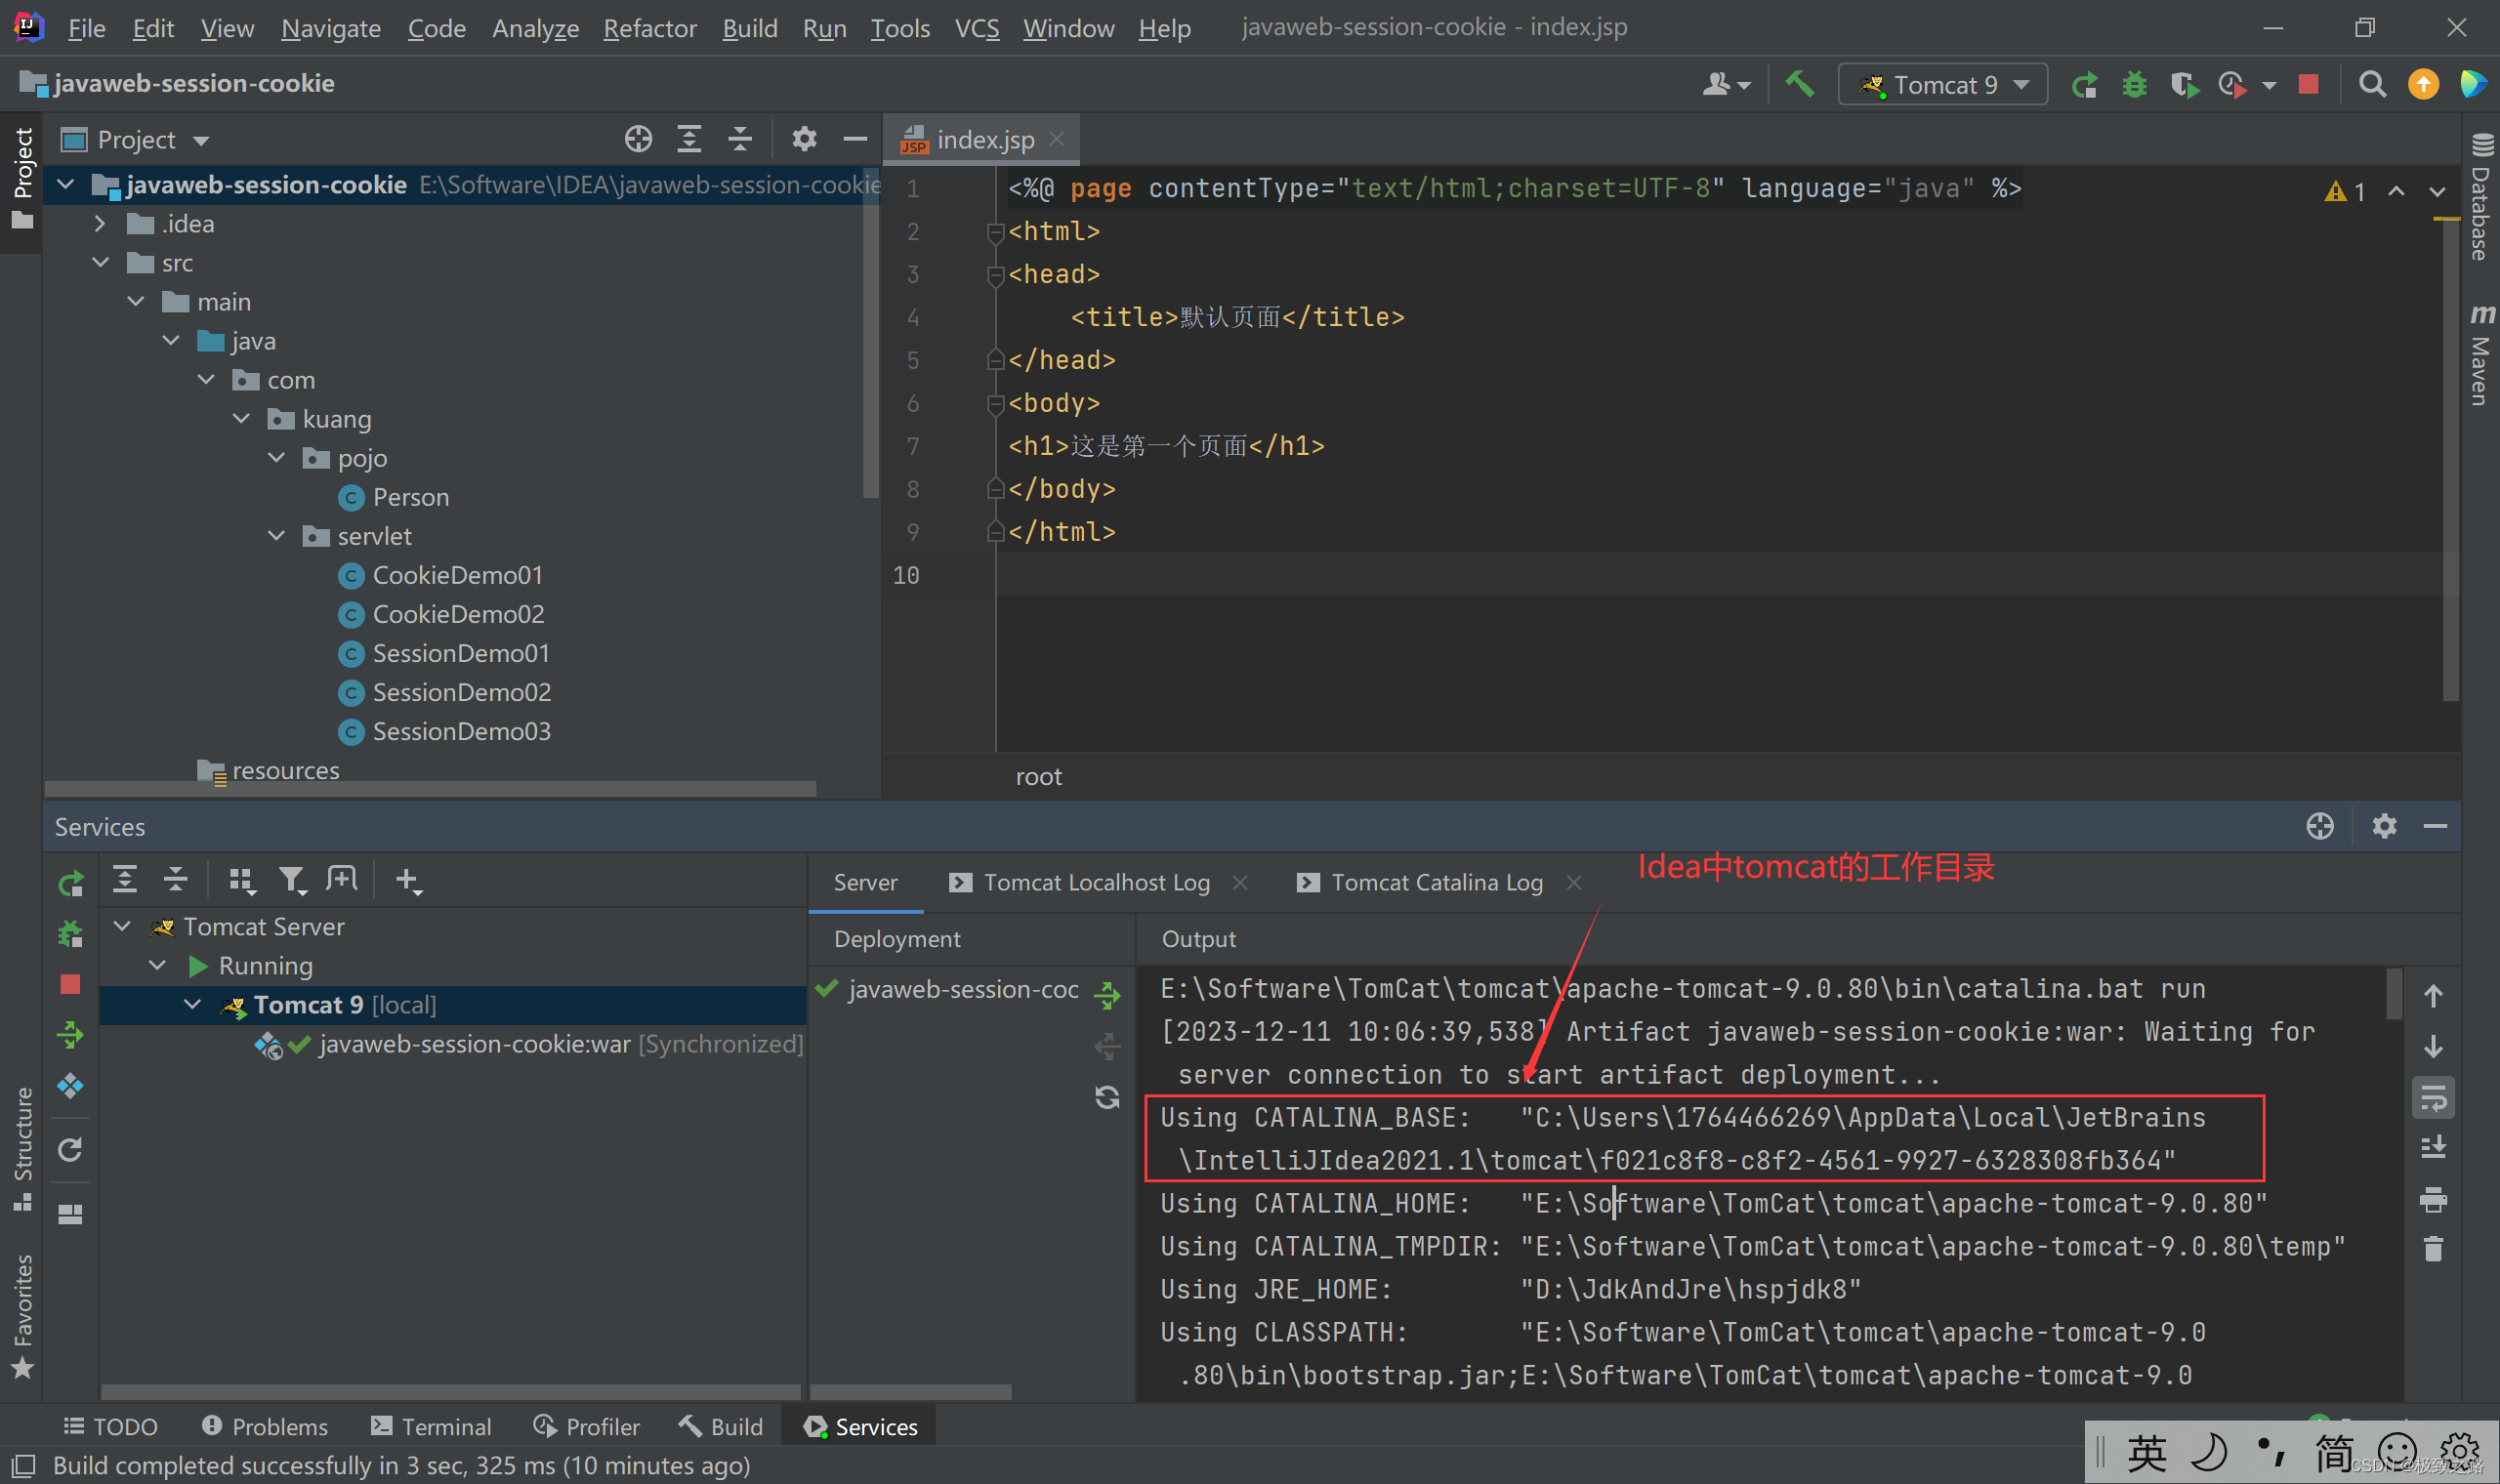Print the console output
Screen dimensions: 2500x1484
pos(2434,1198)
